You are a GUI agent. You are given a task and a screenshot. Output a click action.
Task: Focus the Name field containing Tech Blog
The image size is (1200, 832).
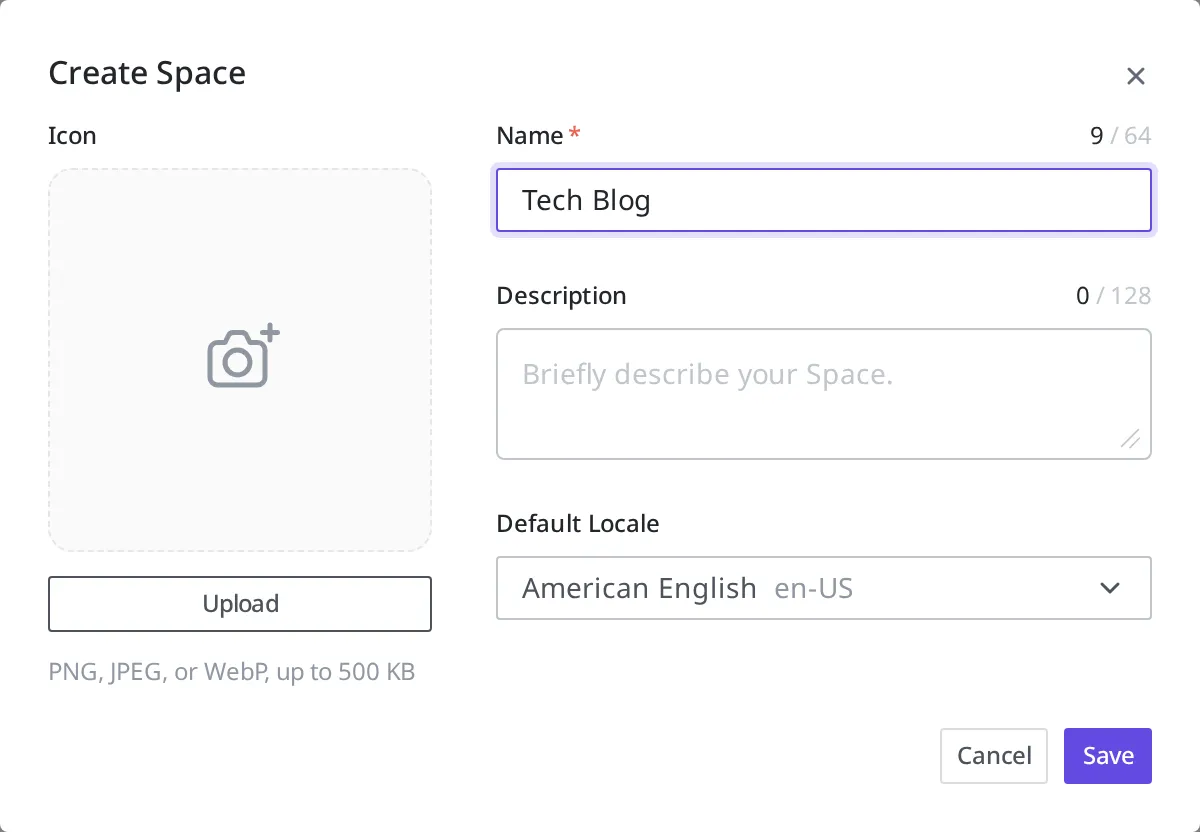coord(823,200)
